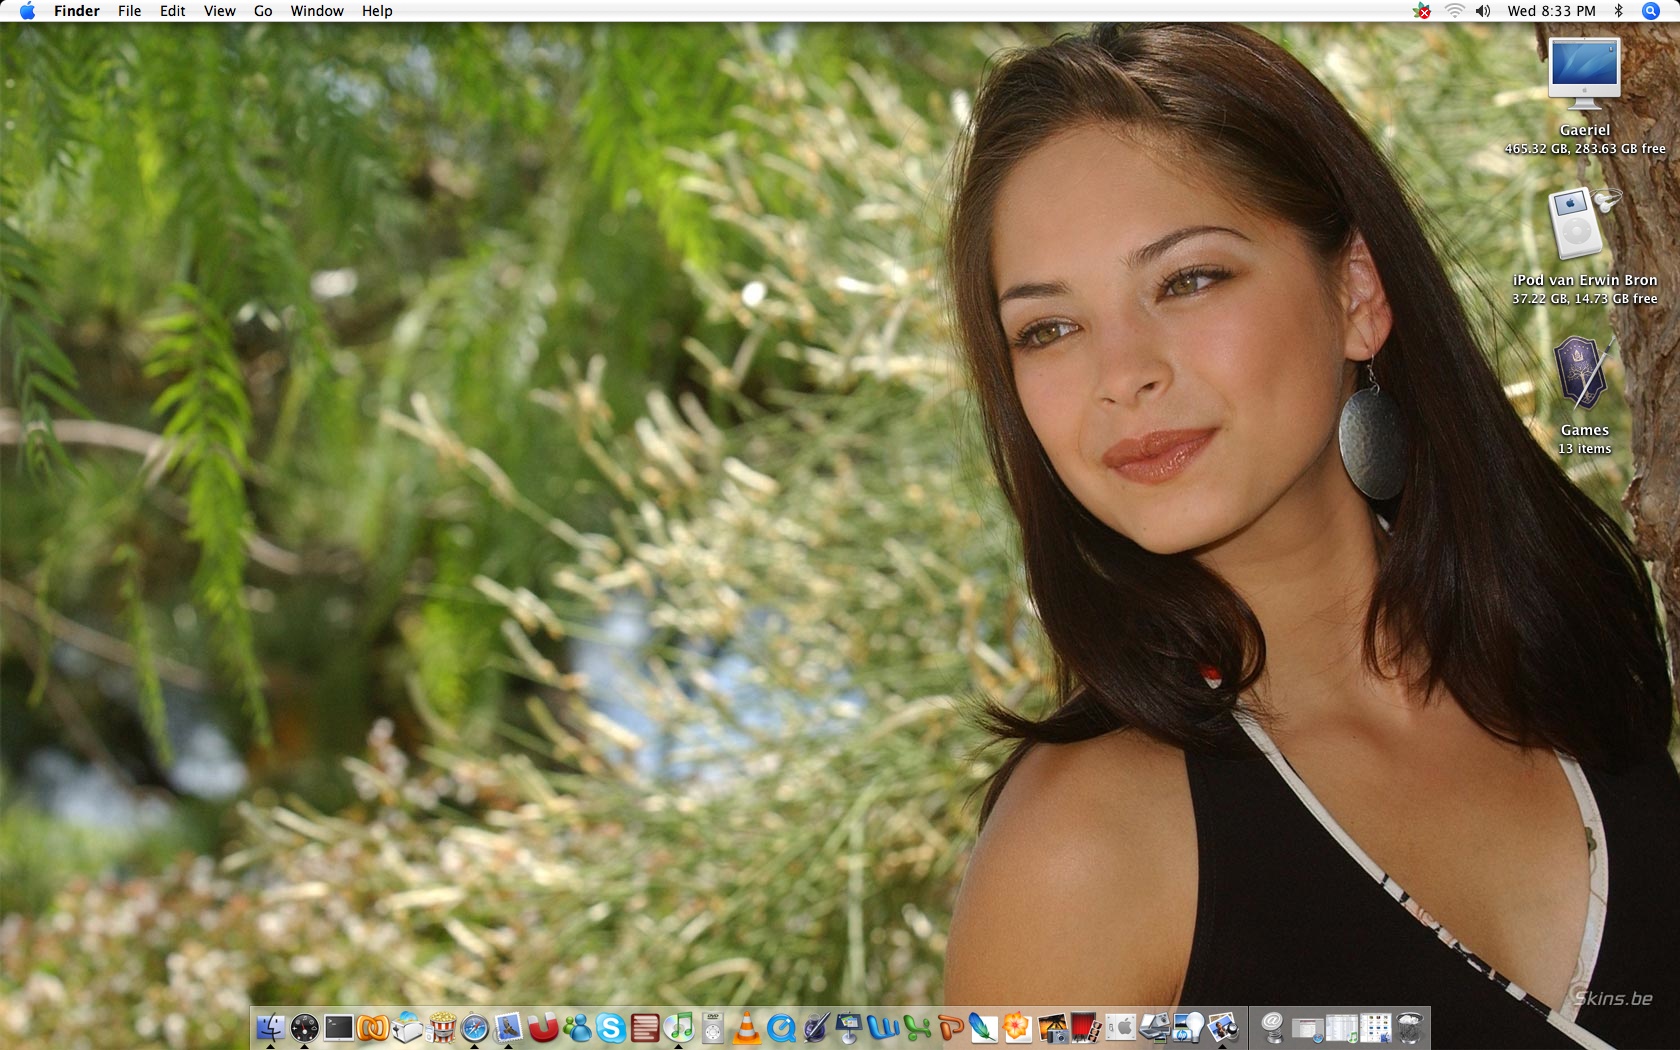Open Image Capture camera icon in dock

coord(1052,1027)
